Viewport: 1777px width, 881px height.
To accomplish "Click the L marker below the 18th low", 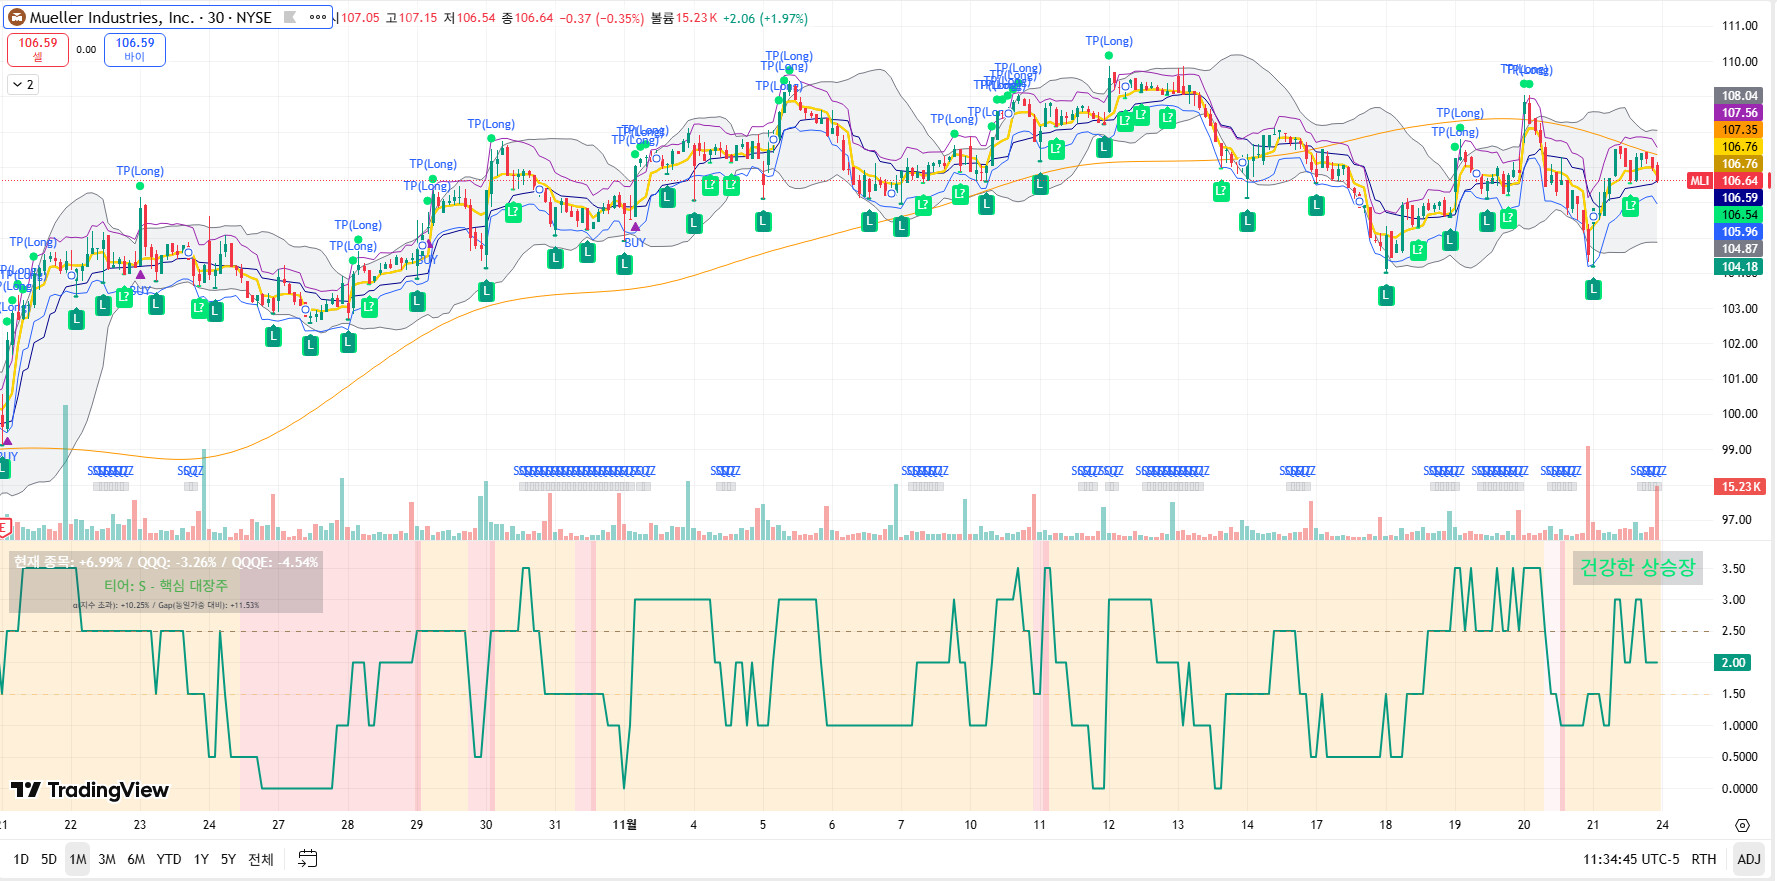I will pos(1386,295).
